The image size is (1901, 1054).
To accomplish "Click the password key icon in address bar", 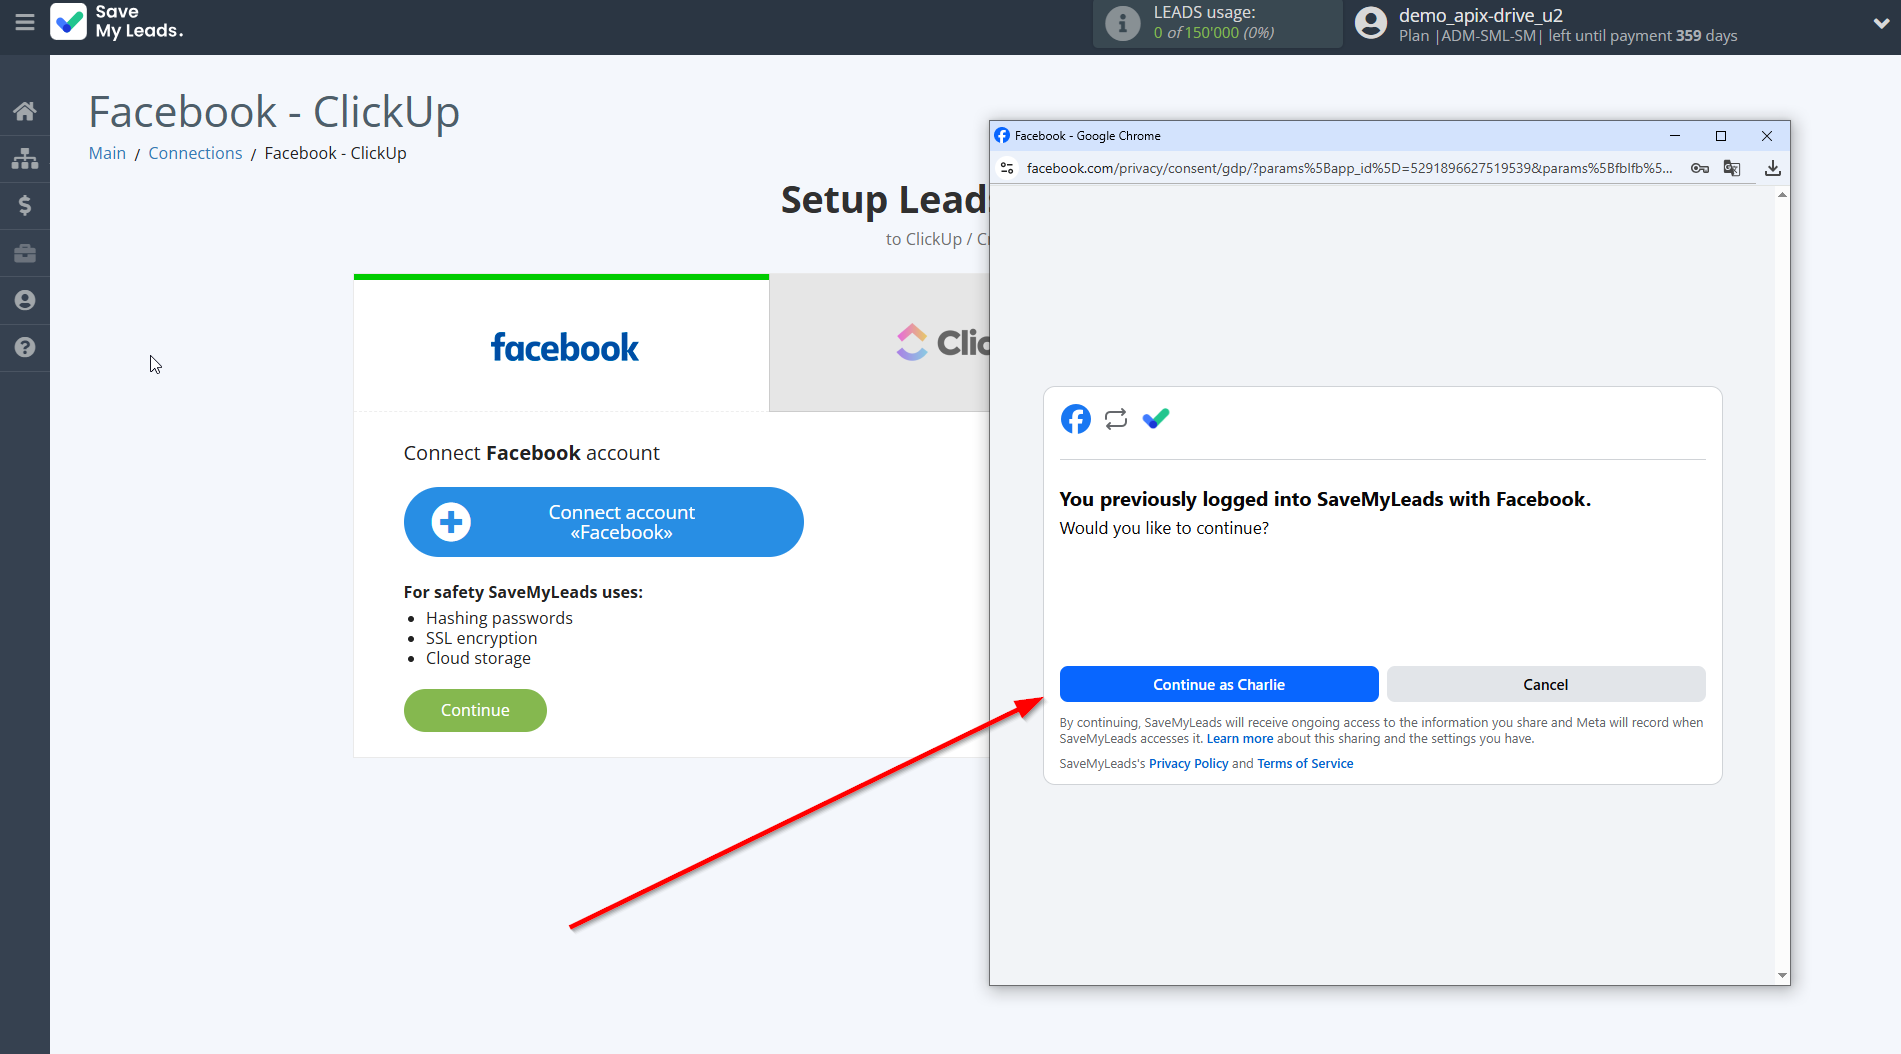I will pos(1699,168).
